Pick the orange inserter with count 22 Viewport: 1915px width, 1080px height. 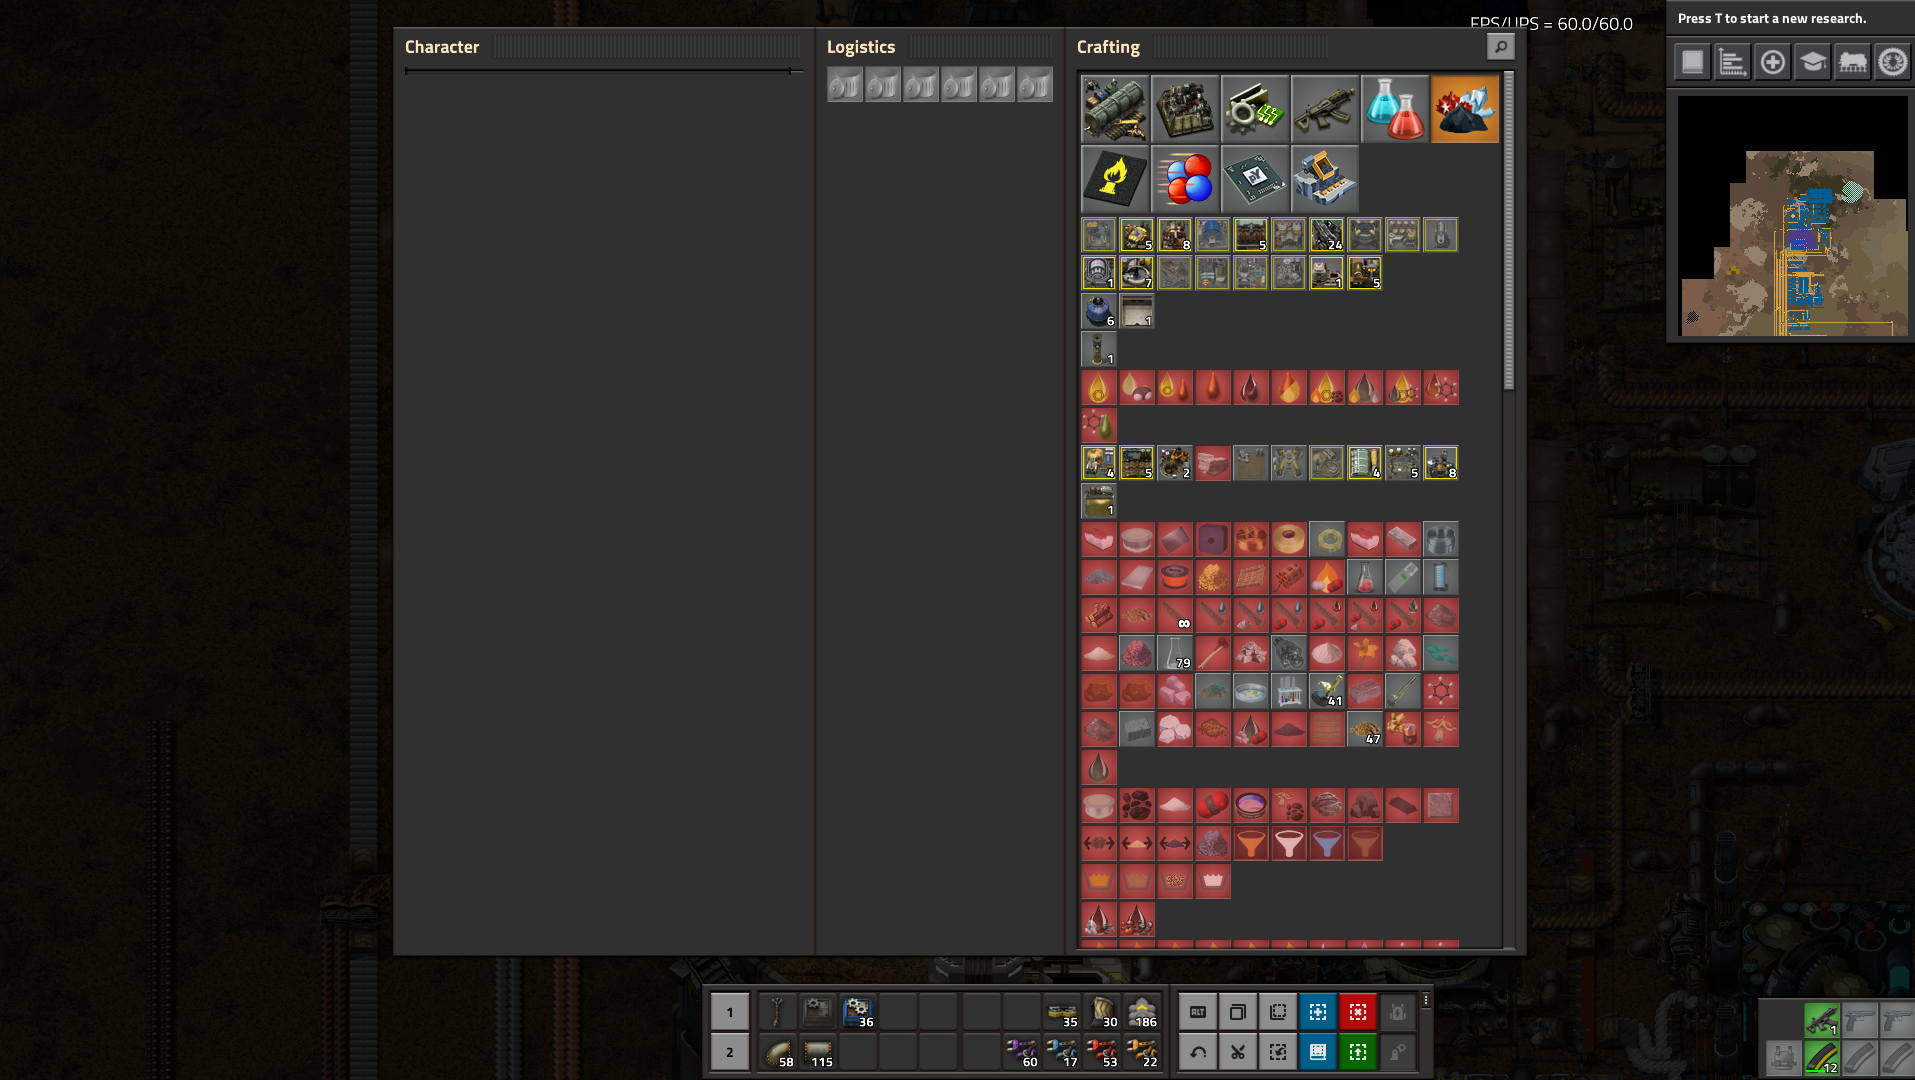click(1142, 1052)
